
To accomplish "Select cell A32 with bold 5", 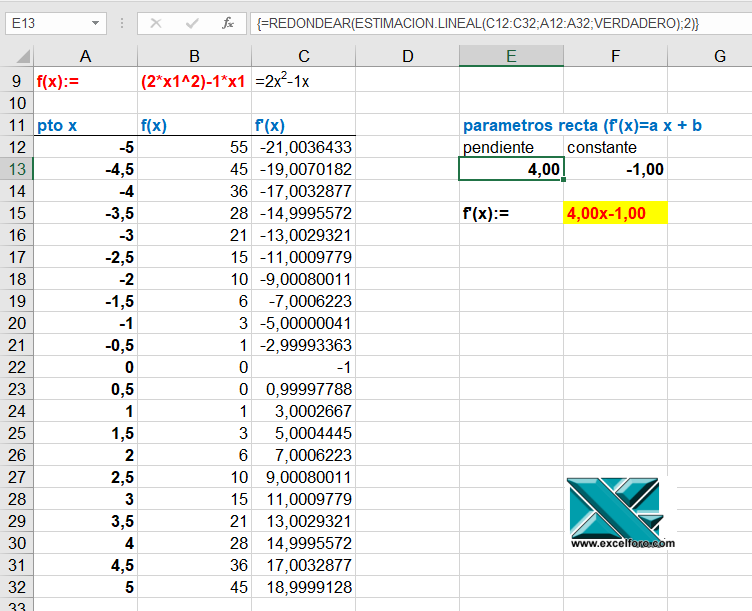I will pos(85,587).
